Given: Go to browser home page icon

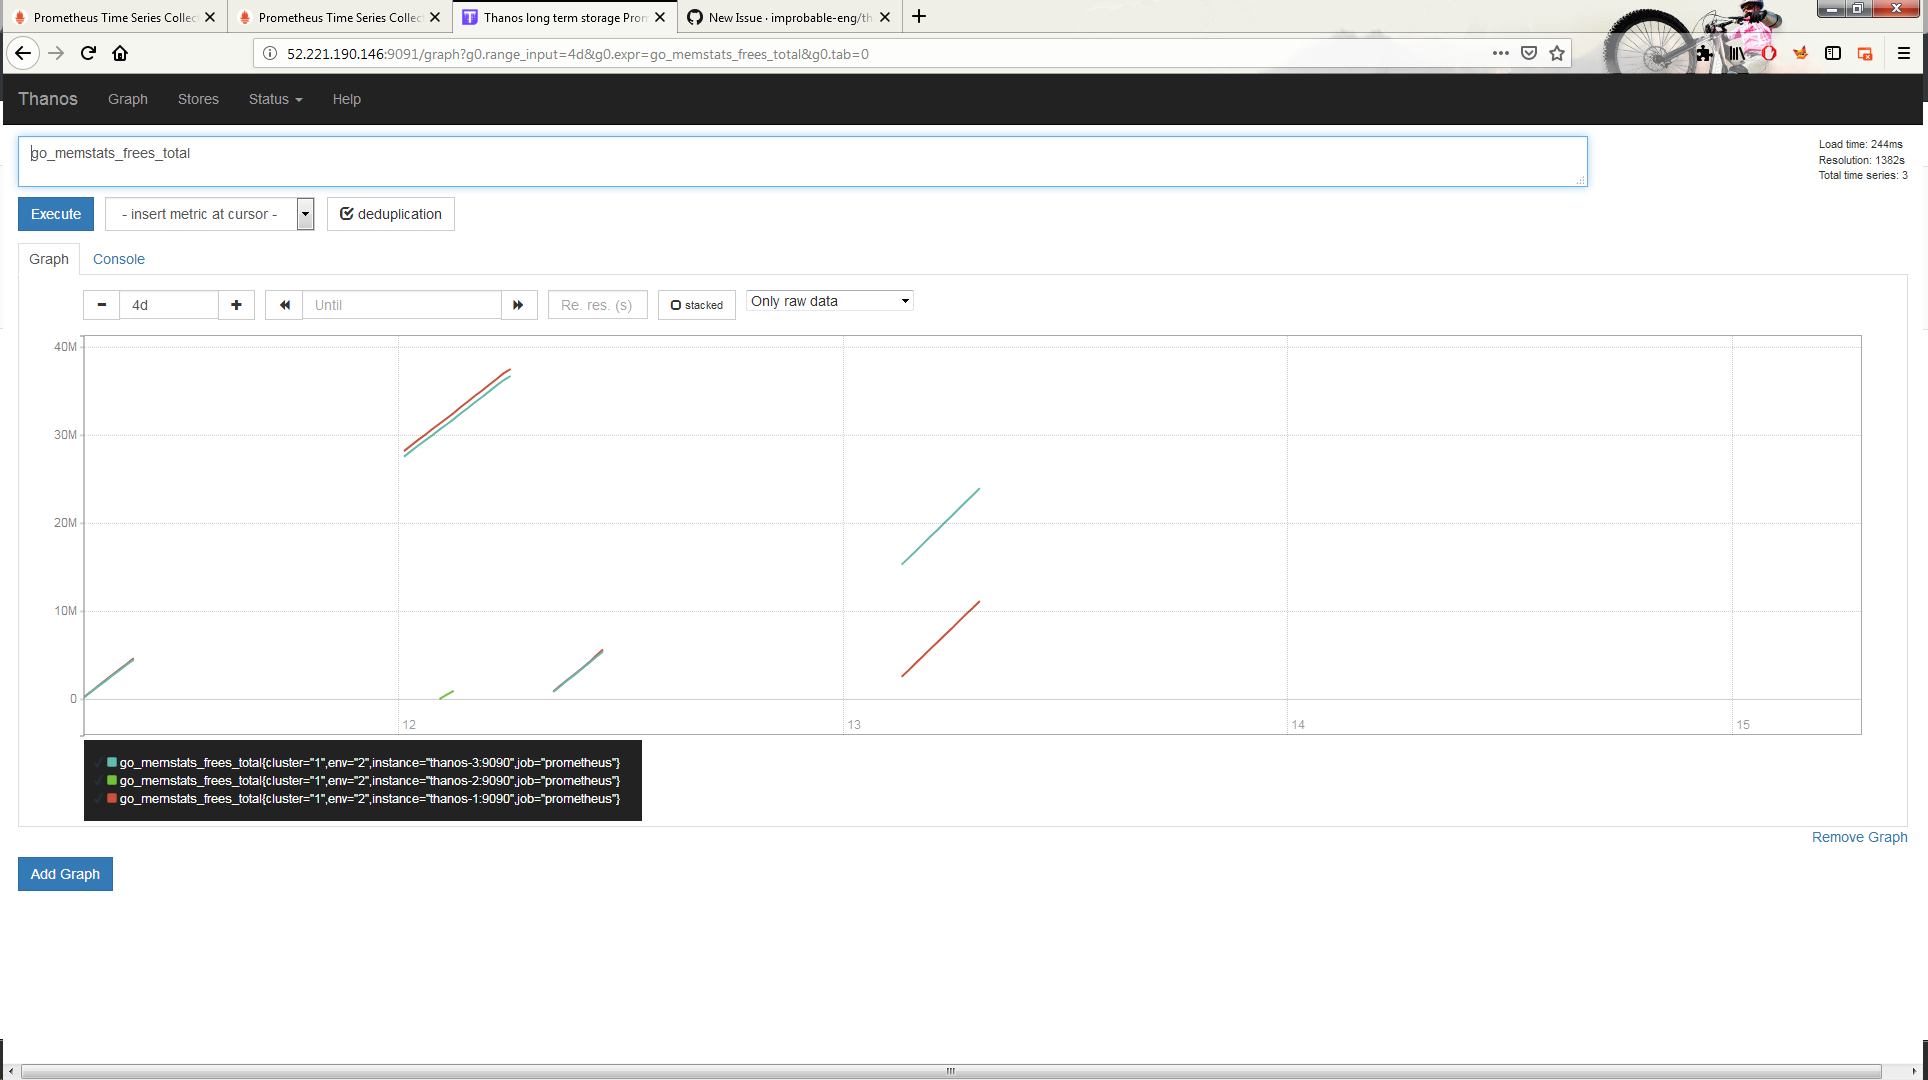Looking at the screenshot, I should point(120,54).
